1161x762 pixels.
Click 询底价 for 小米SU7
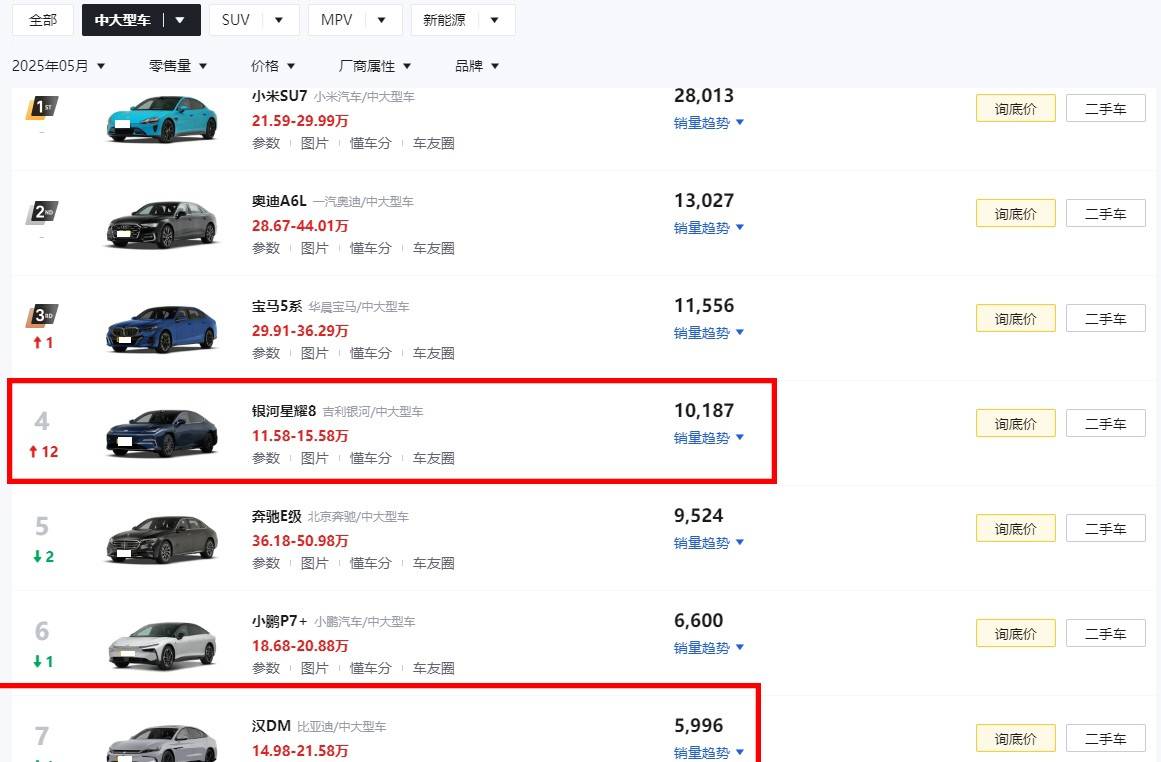click(x=1015, y=109)
